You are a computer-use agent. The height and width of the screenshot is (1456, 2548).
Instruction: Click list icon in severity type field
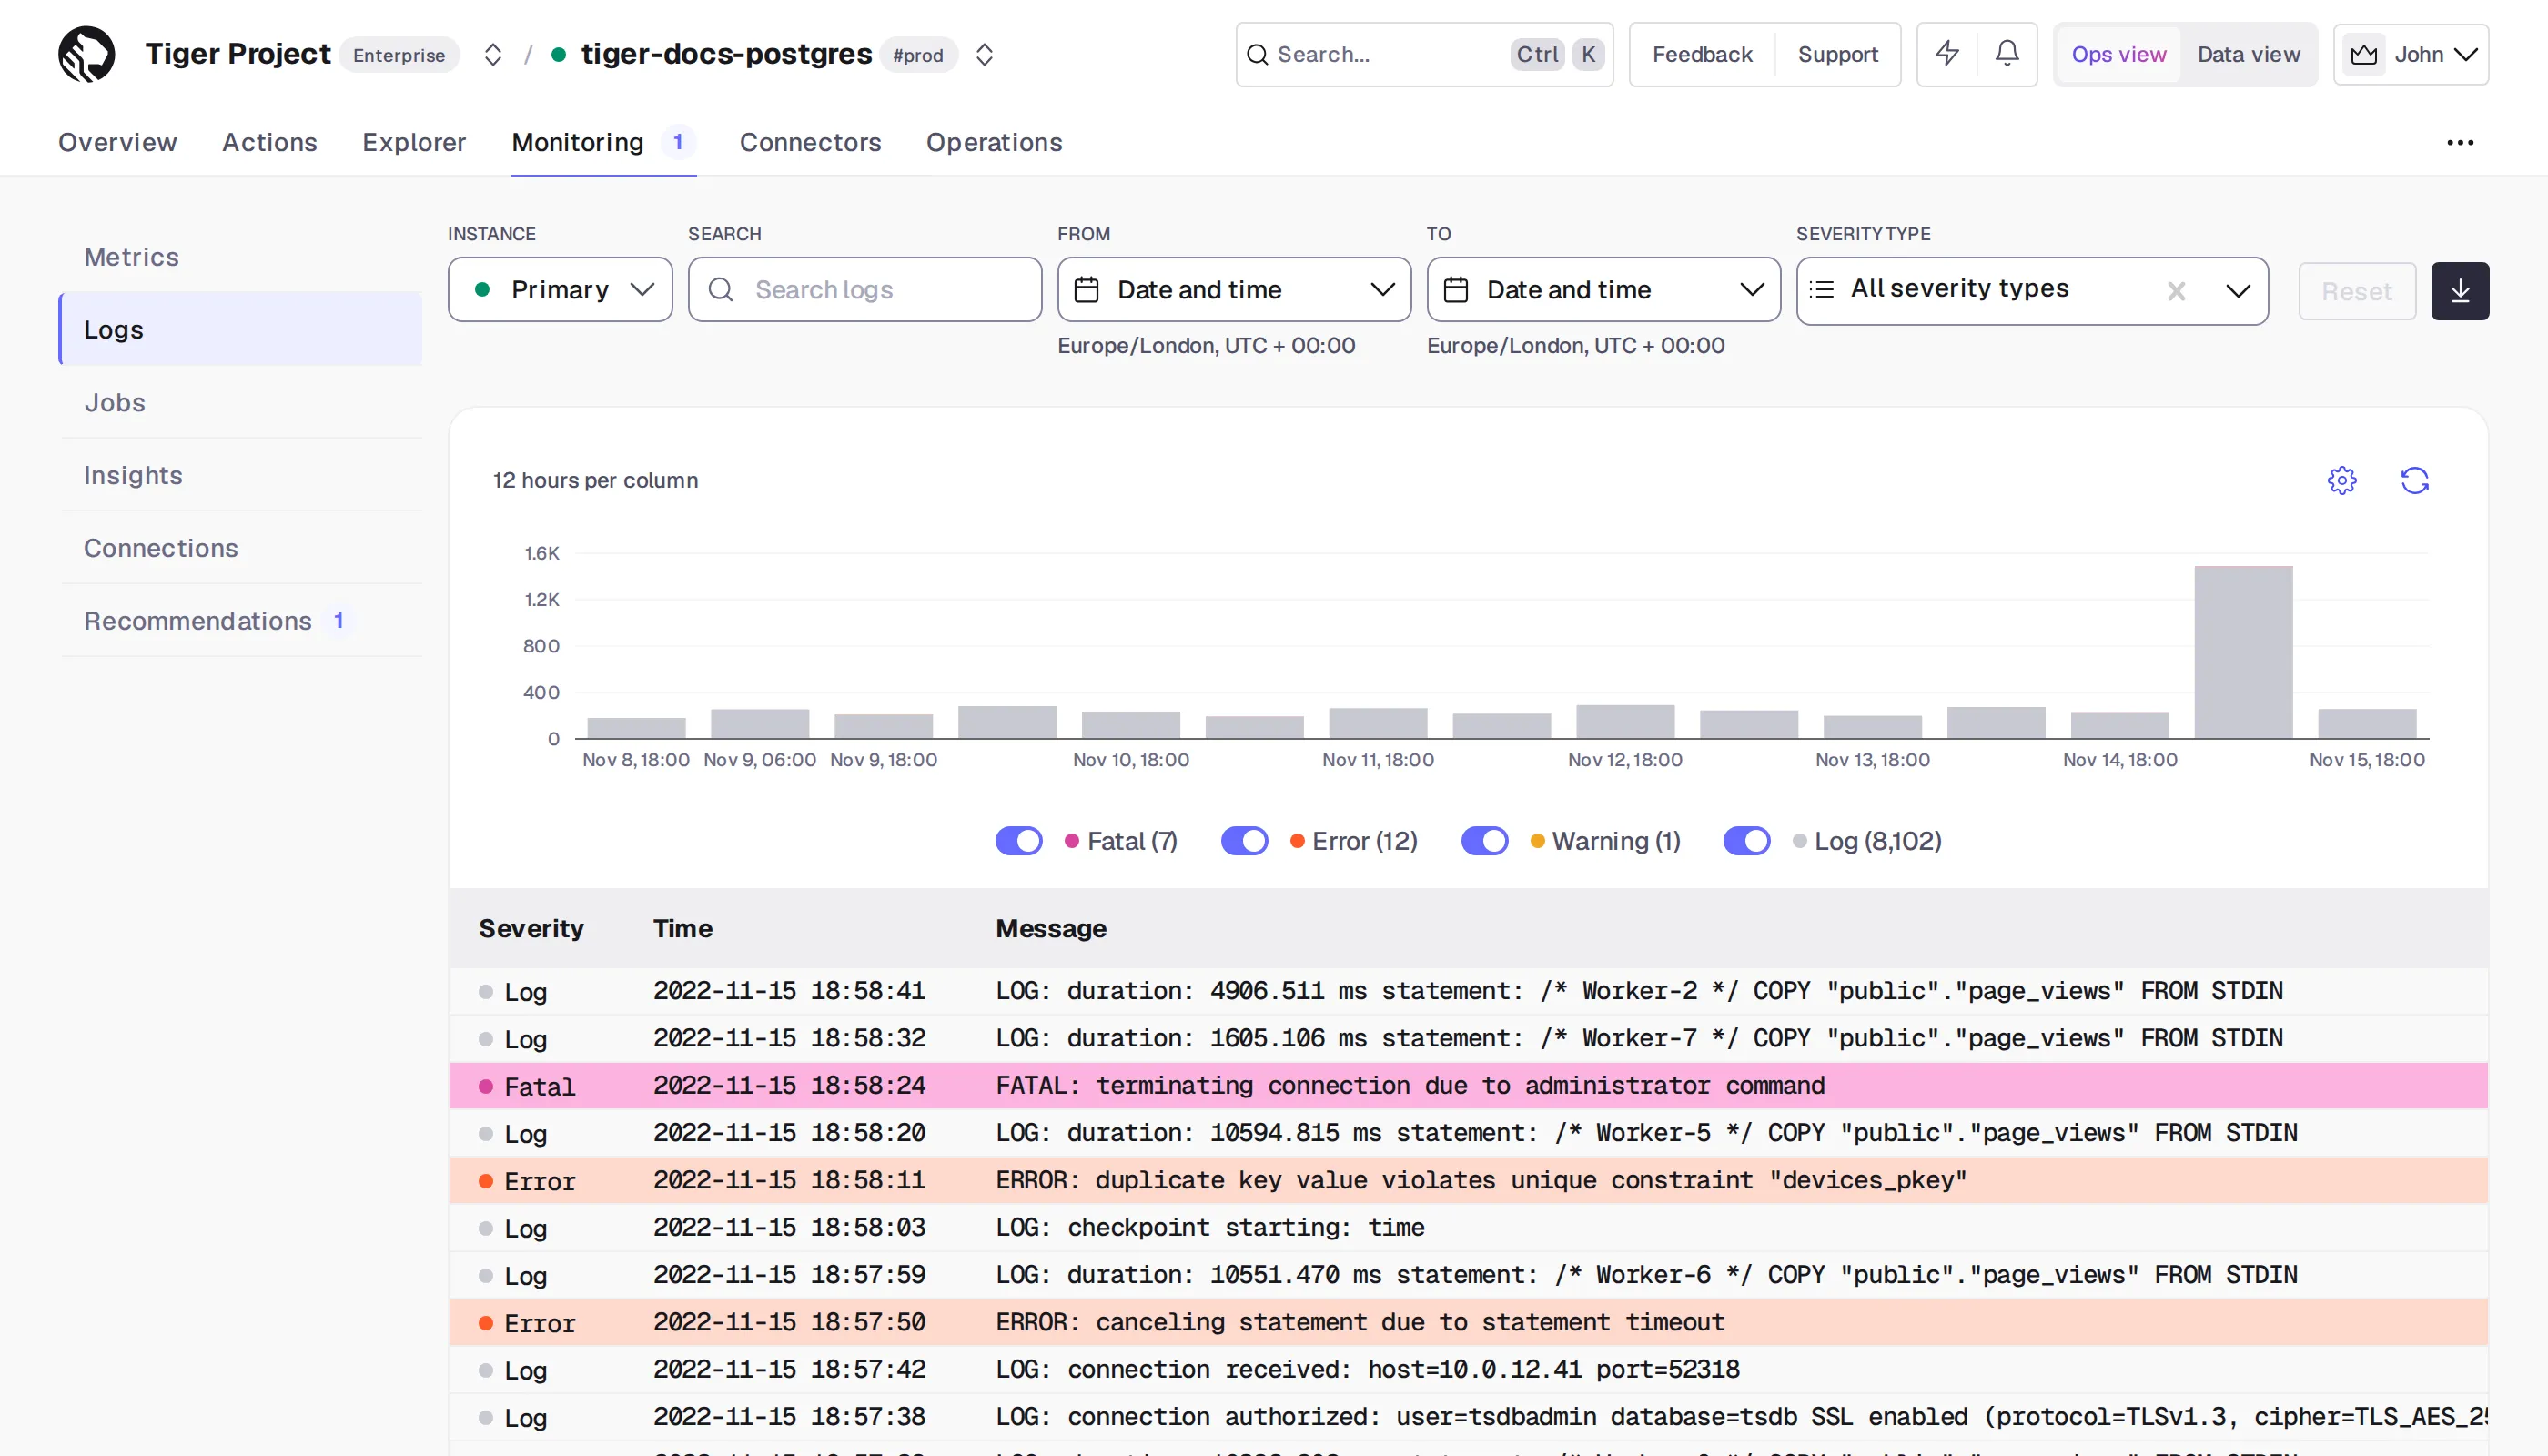coord(1822,289)
